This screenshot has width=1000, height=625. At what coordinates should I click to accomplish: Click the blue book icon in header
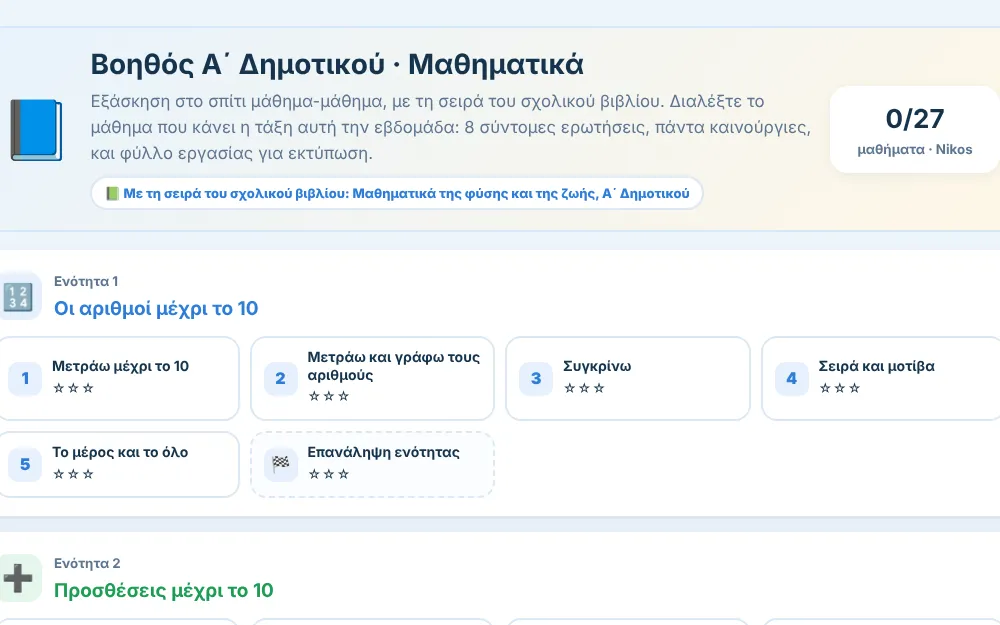tap(36, 130)
